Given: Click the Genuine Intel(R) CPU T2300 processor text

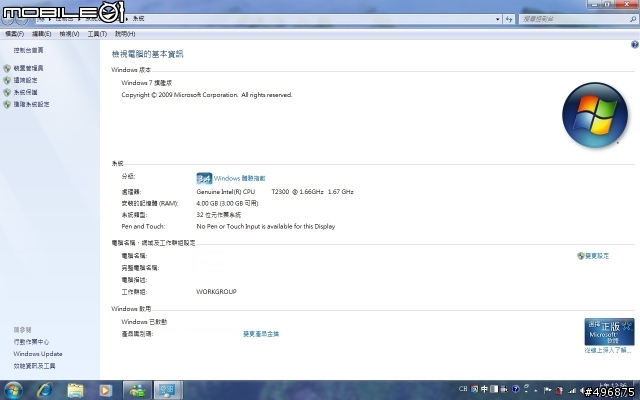Looking at the screenshot, I should pos(275,191).
